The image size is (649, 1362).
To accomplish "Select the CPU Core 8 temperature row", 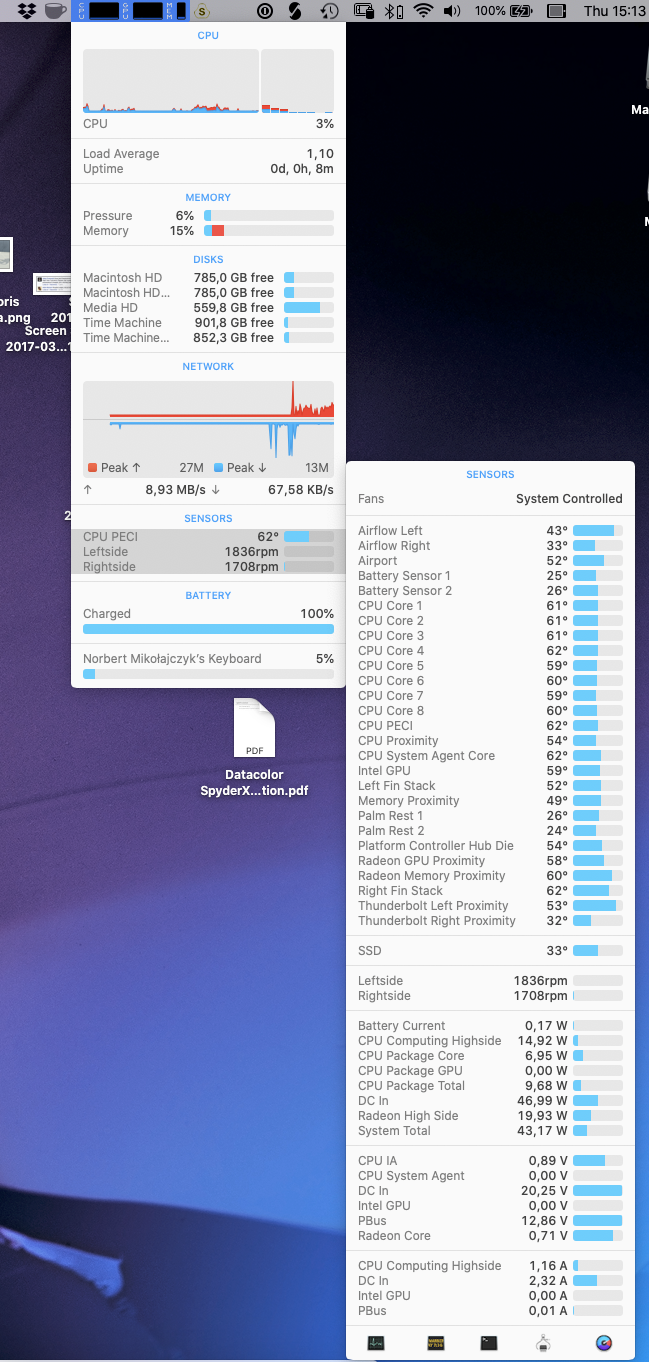I will coord(490,711).
